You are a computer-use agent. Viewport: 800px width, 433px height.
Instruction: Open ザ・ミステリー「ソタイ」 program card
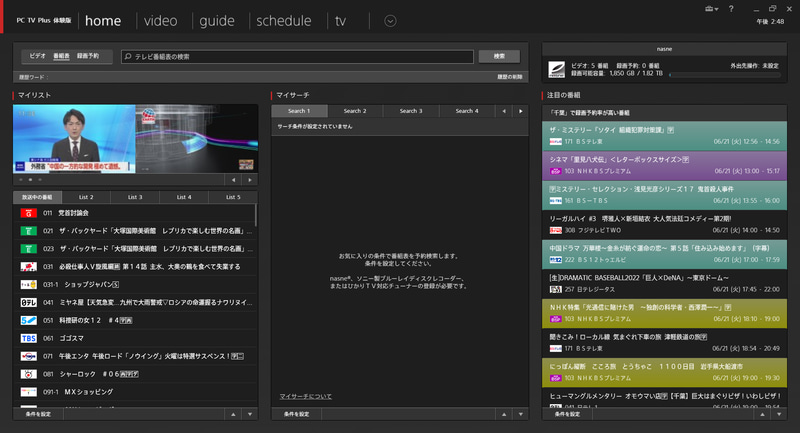[664, 136]
